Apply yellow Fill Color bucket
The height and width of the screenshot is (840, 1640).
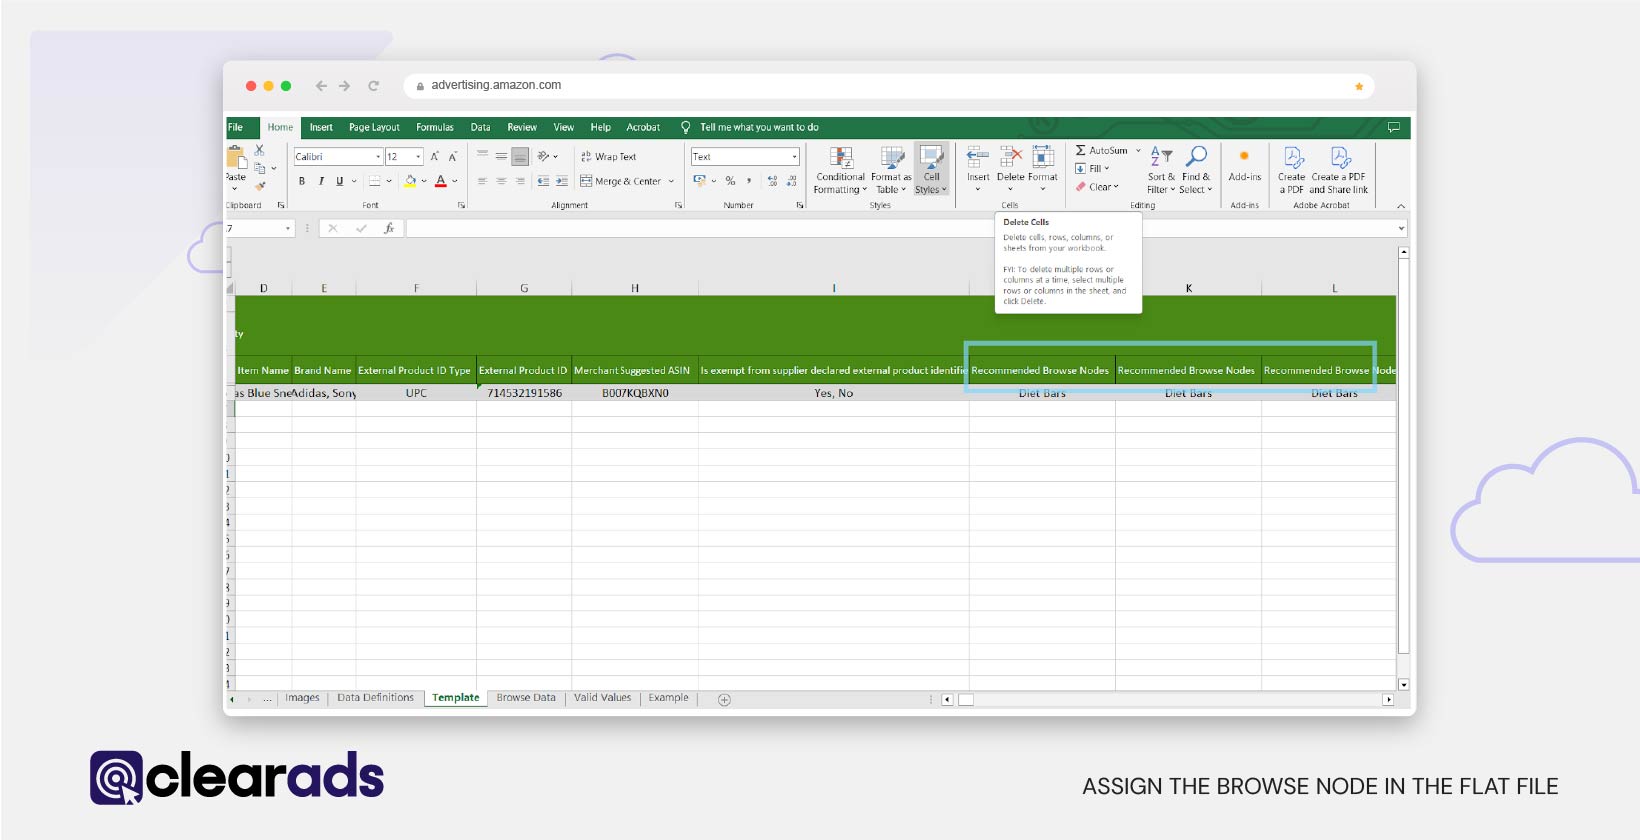coord(410,181)
